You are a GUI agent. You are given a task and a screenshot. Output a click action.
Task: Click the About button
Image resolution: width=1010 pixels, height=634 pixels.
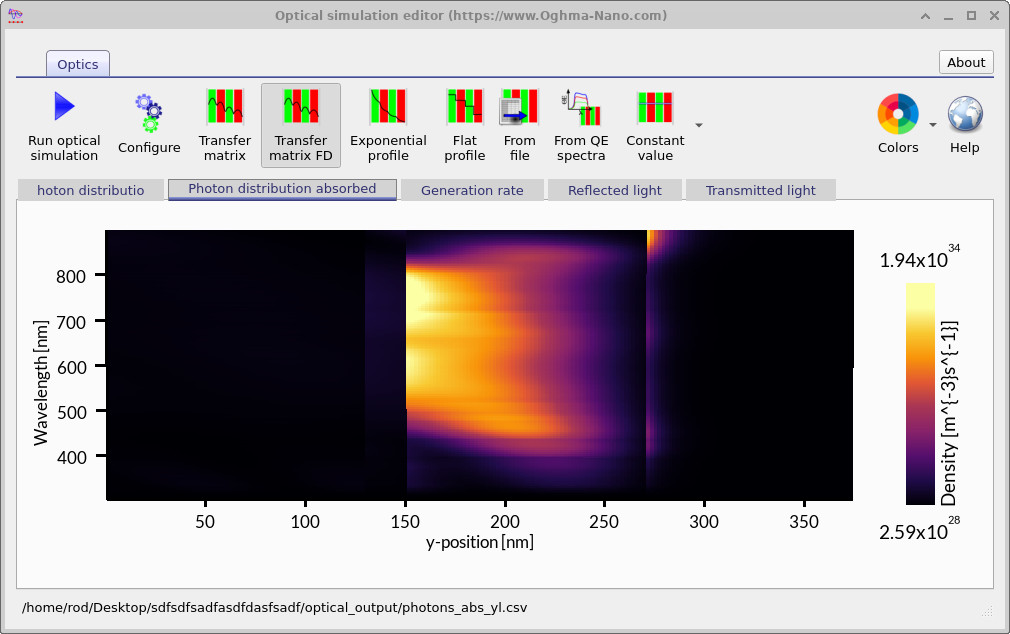click(966, 62)
